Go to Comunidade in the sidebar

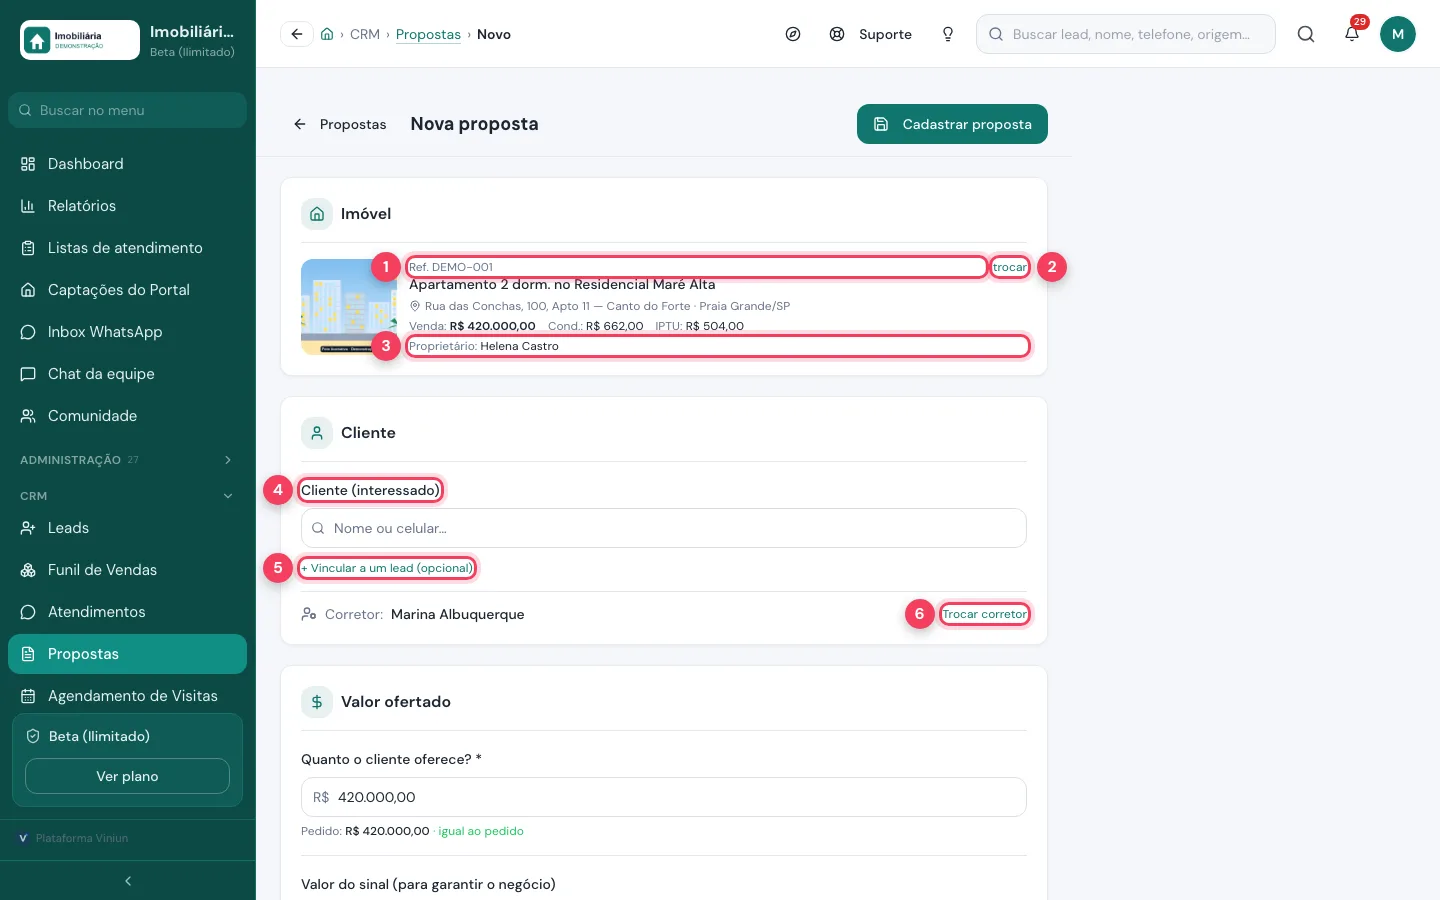coord(127,416)
